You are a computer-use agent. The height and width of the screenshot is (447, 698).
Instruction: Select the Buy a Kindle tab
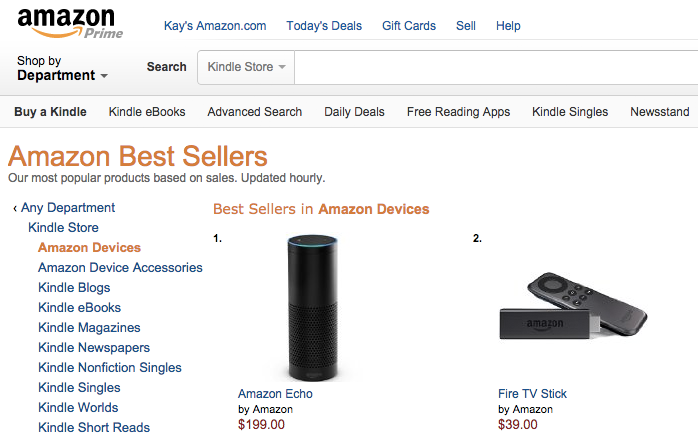[50, 112]
